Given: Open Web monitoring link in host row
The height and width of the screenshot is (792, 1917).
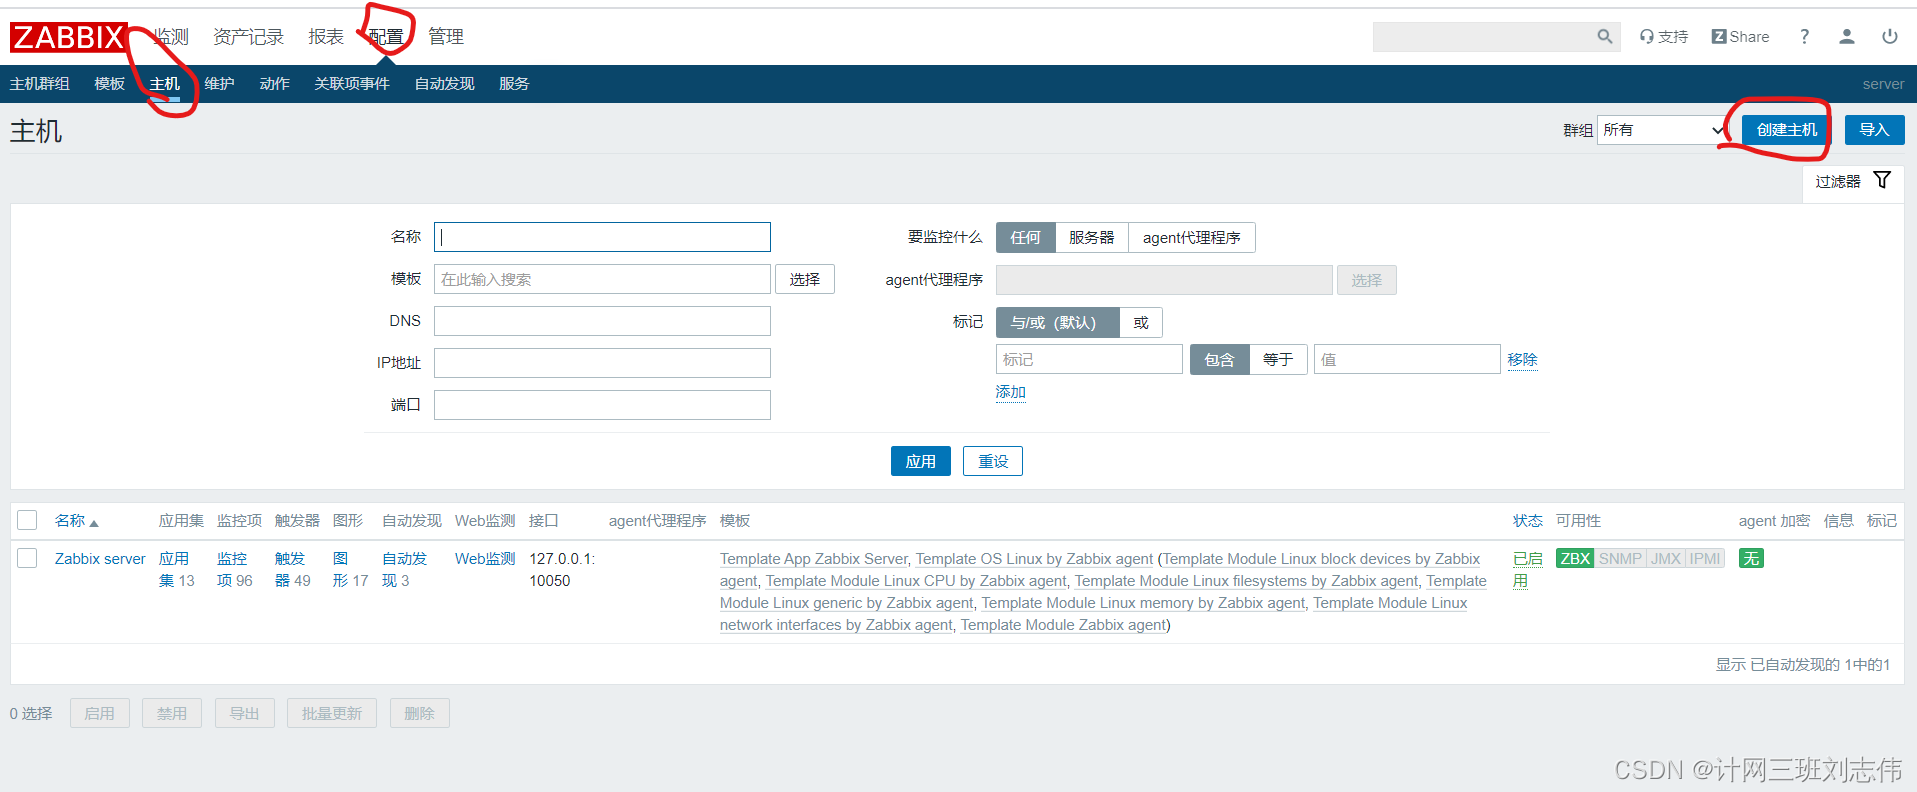Looking at the screenshot, I should click(x=485, y=559).
